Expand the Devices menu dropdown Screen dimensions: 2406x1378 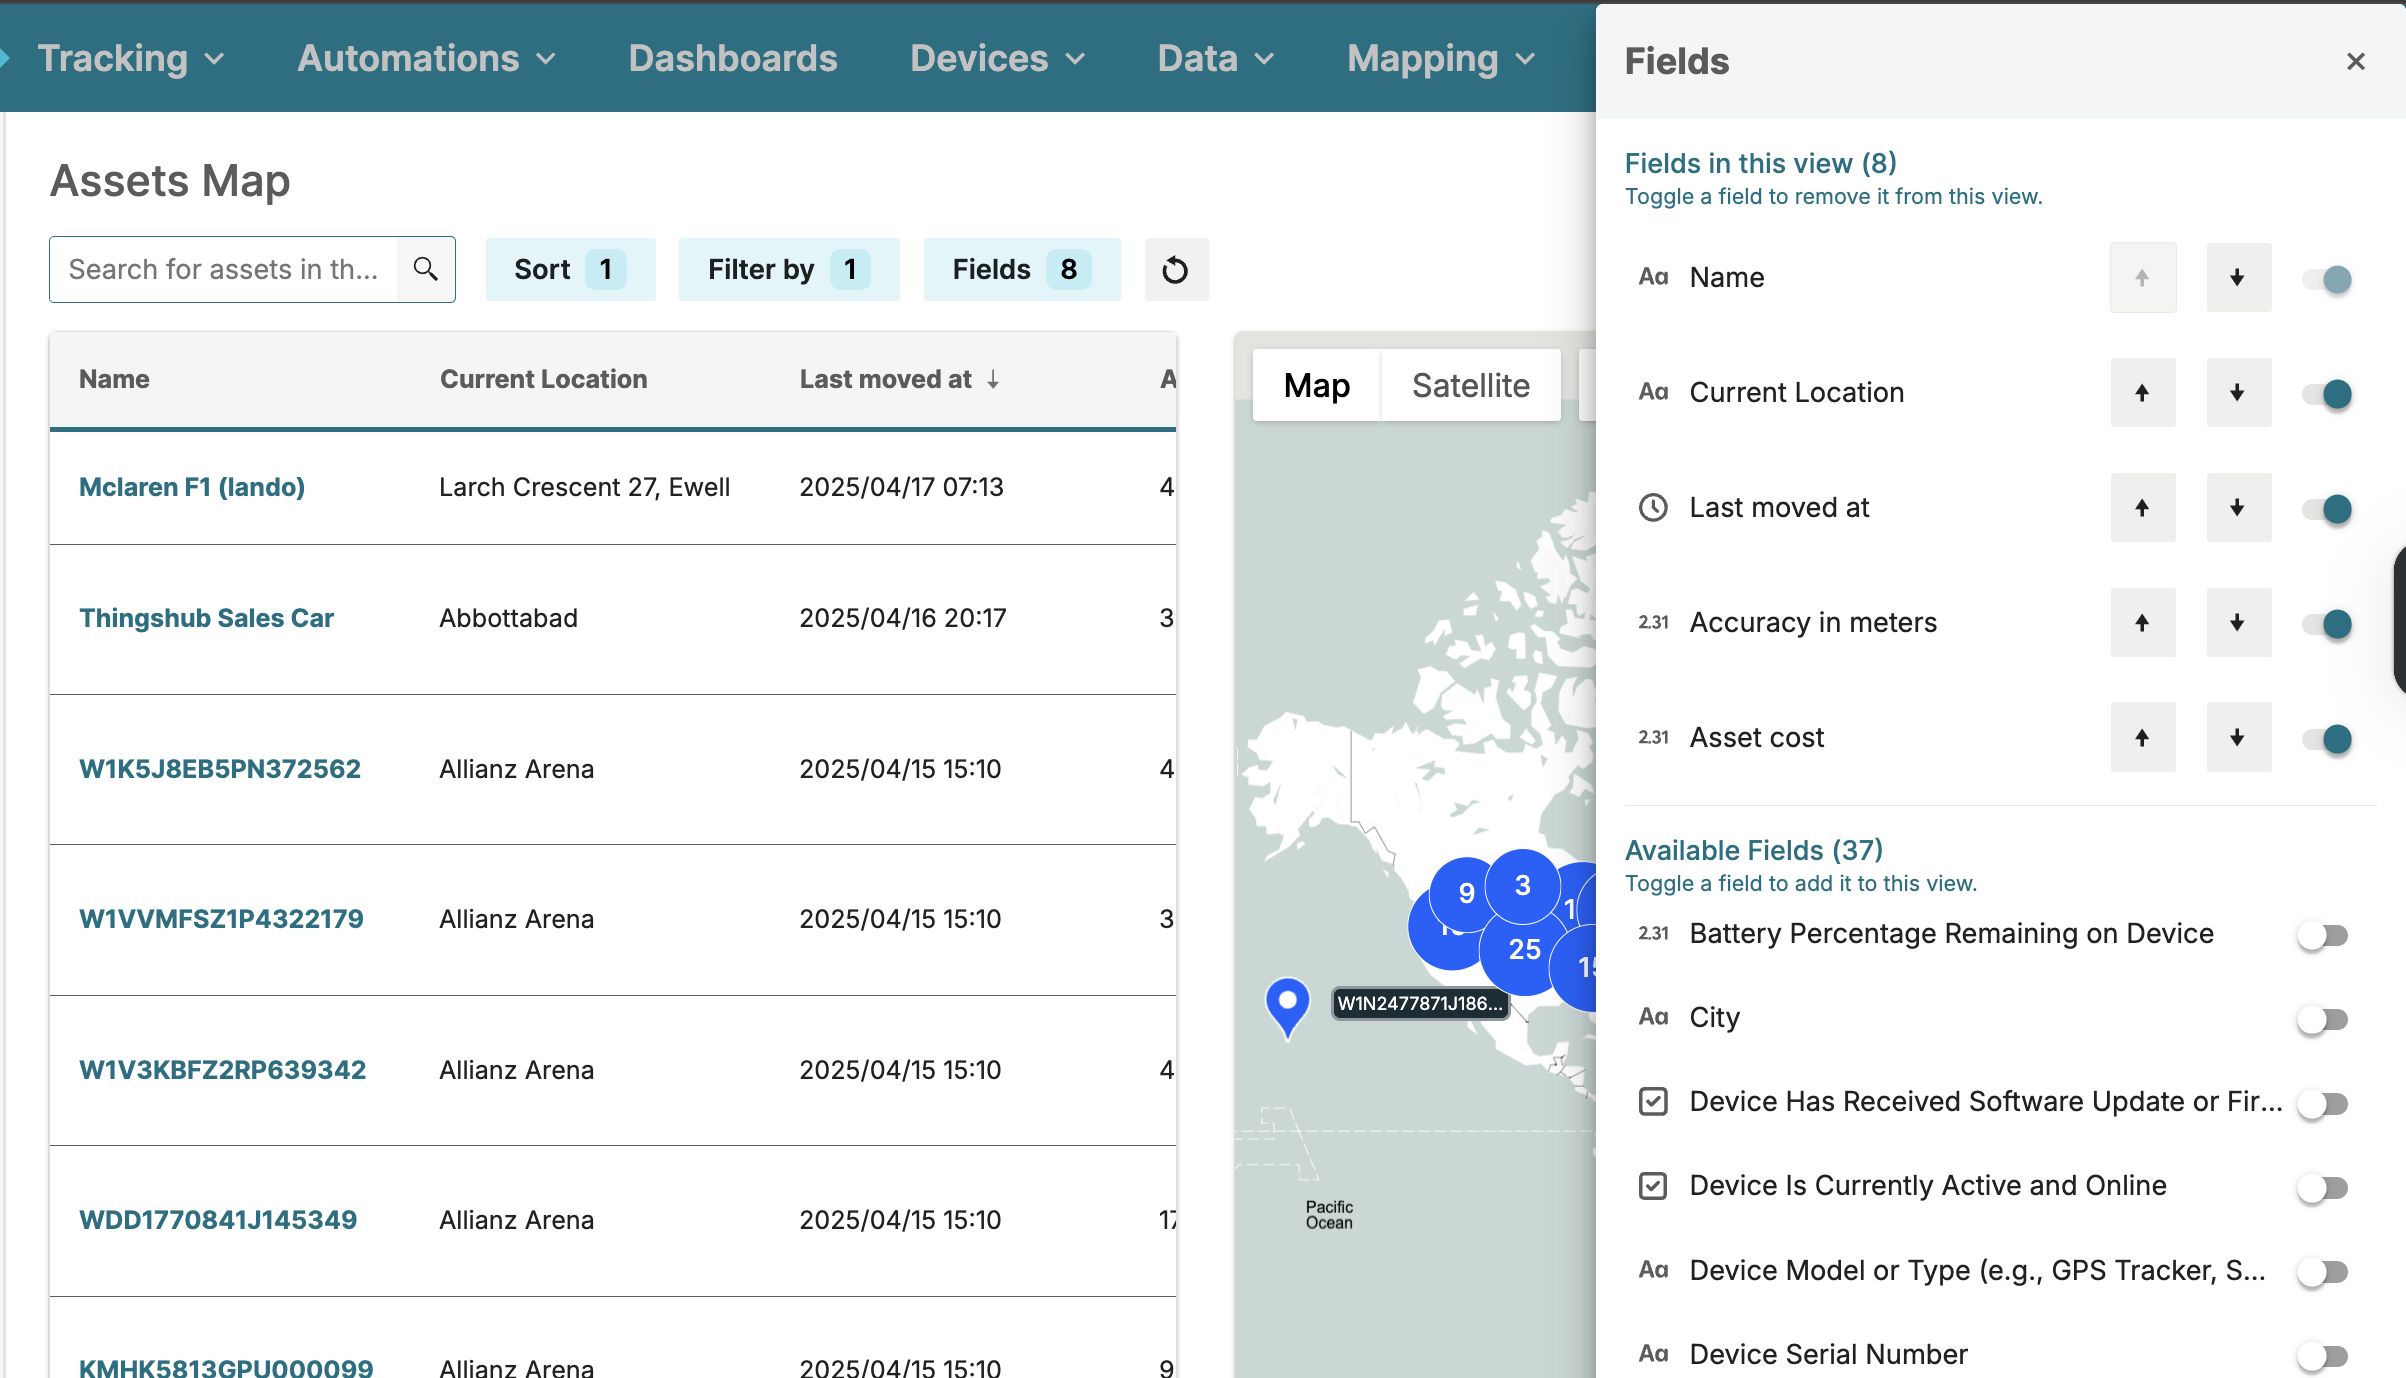click(x=997, y=59)
